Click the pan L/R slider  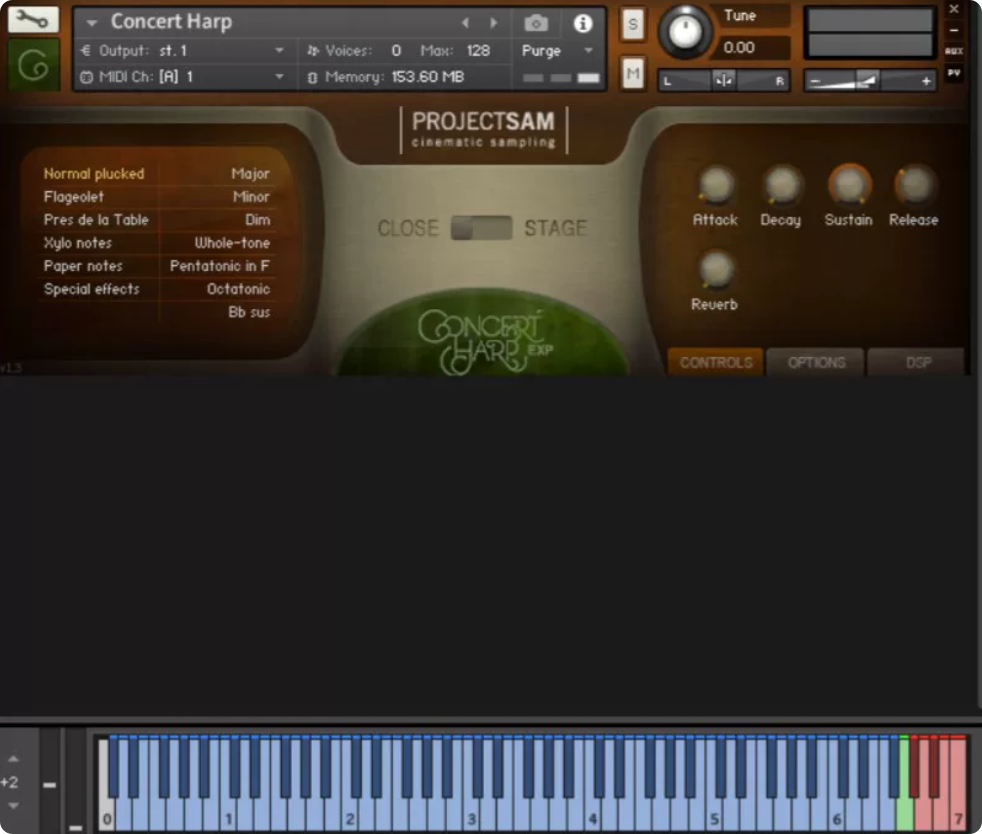click(723, 81)
